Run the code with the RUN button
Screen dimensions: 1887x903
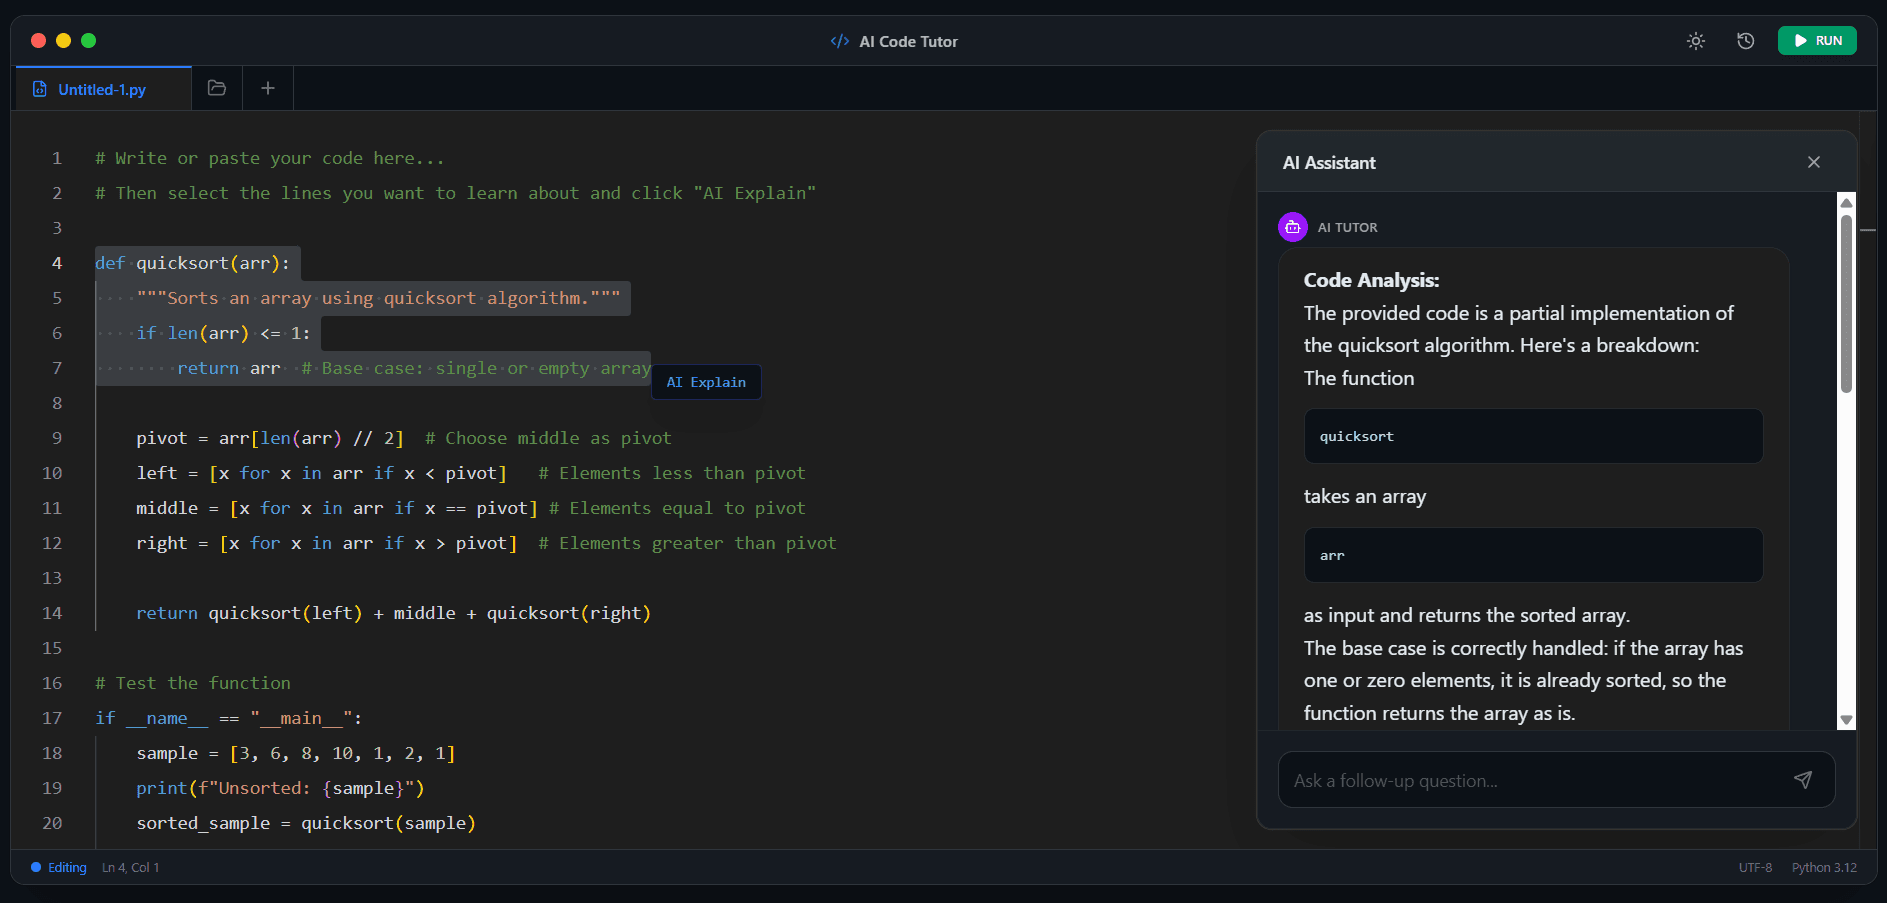click(x=1817, y=41)
